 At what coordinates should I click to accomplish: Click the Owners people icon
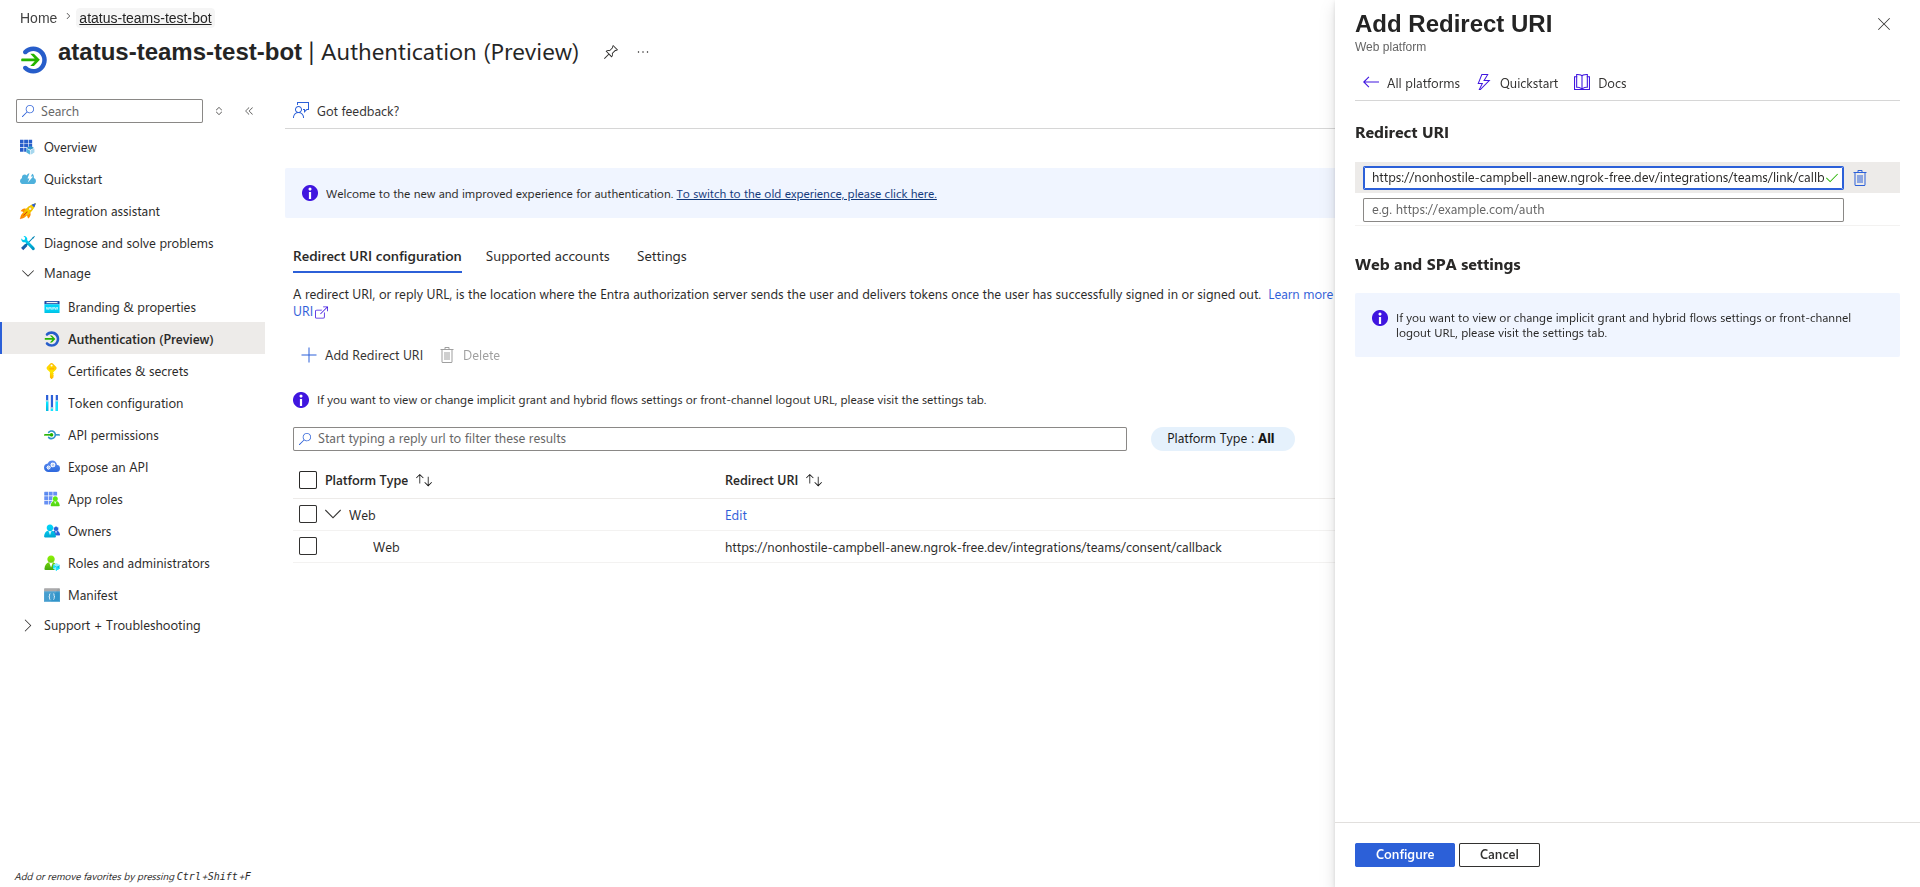pyautogui.click(x=52, y=531)
